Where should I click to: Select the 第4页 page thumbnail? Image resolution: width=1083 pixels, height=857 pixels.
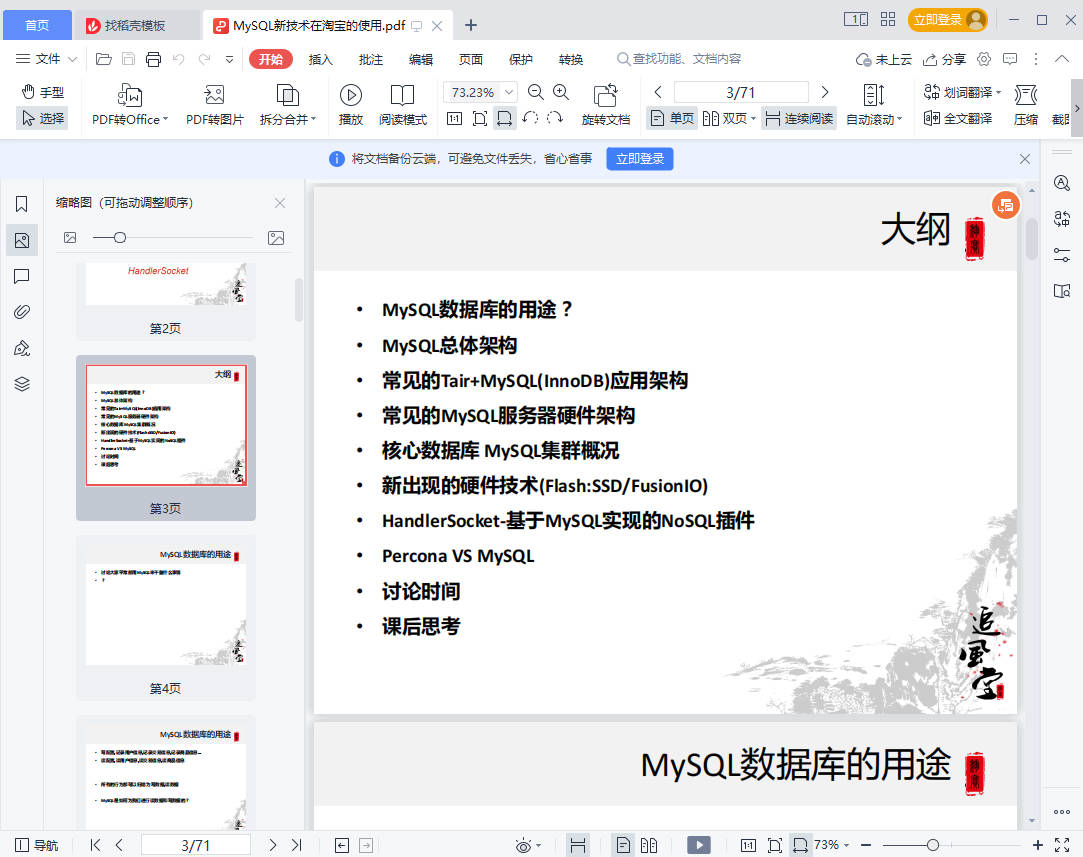(x=165, y=610)
